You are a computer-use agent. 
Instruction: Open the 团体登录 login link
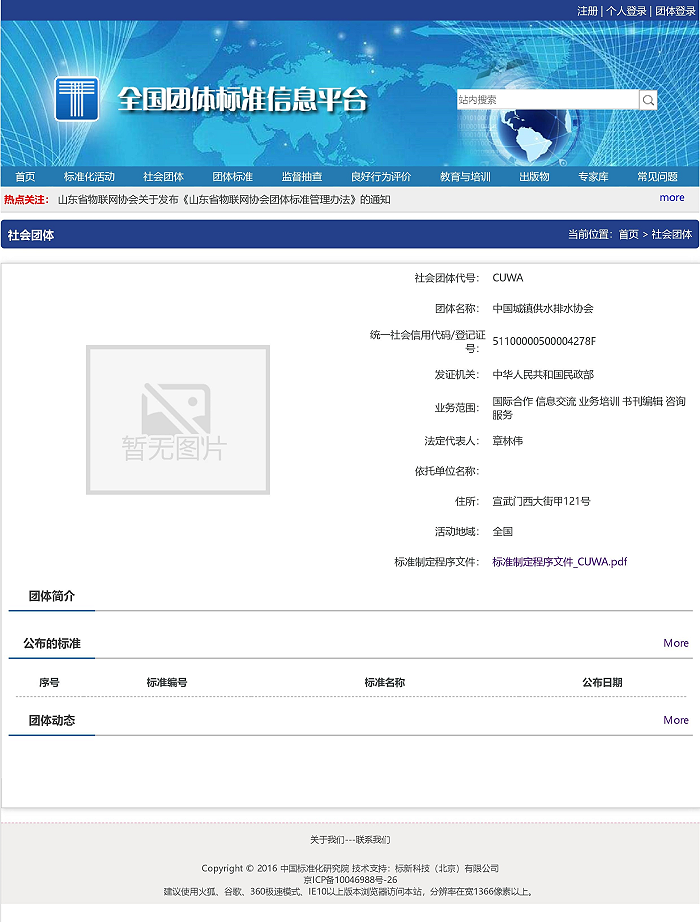[x=675, y=10]
